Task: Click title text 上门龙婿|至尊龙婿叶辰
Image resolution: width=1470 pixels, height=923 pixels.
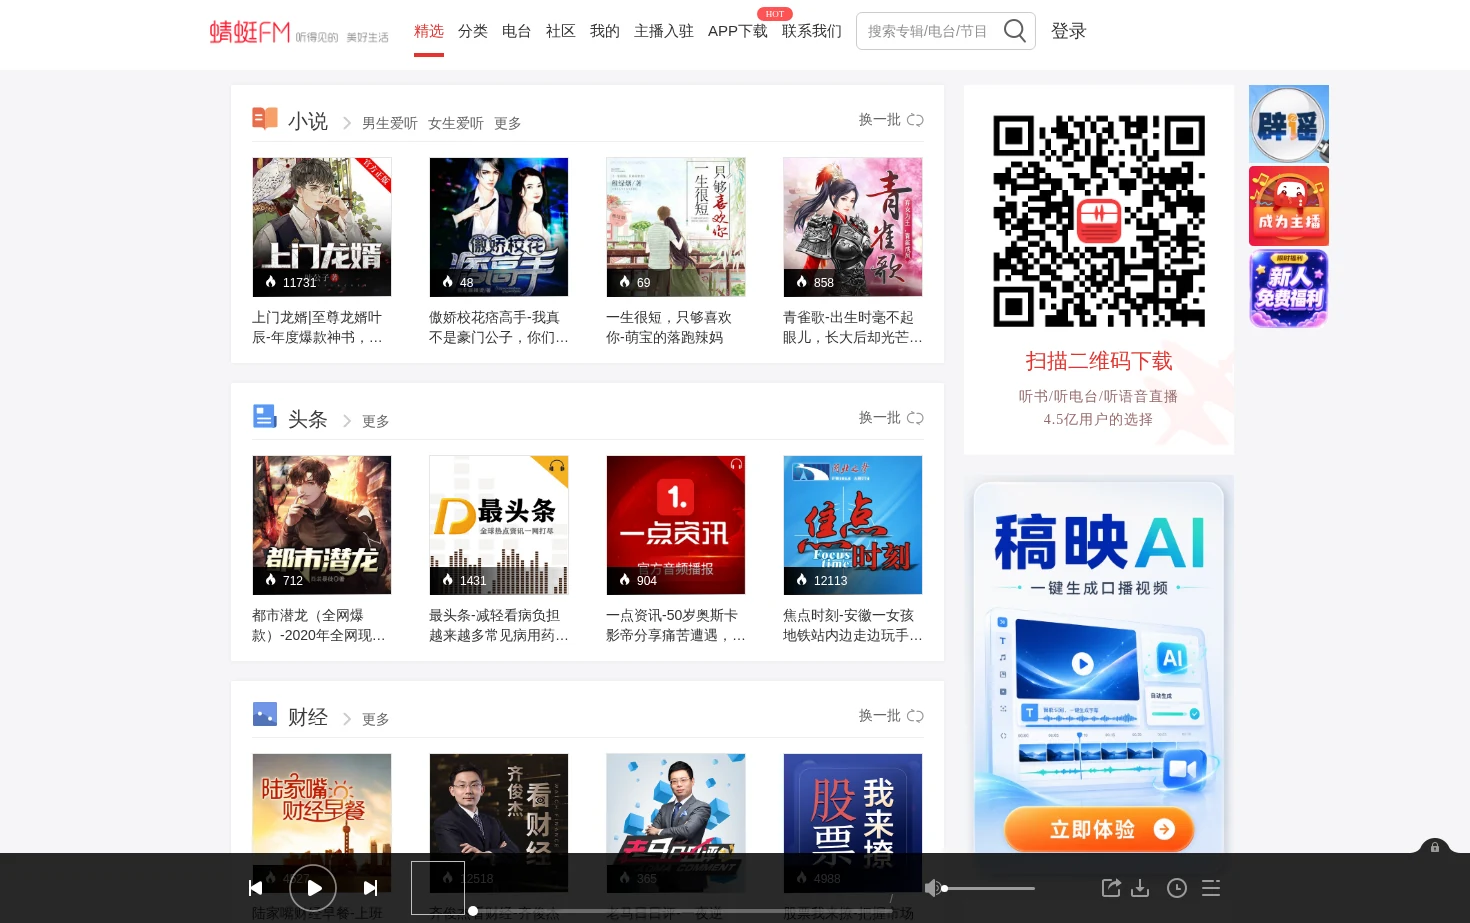Action: pos(317,327)
